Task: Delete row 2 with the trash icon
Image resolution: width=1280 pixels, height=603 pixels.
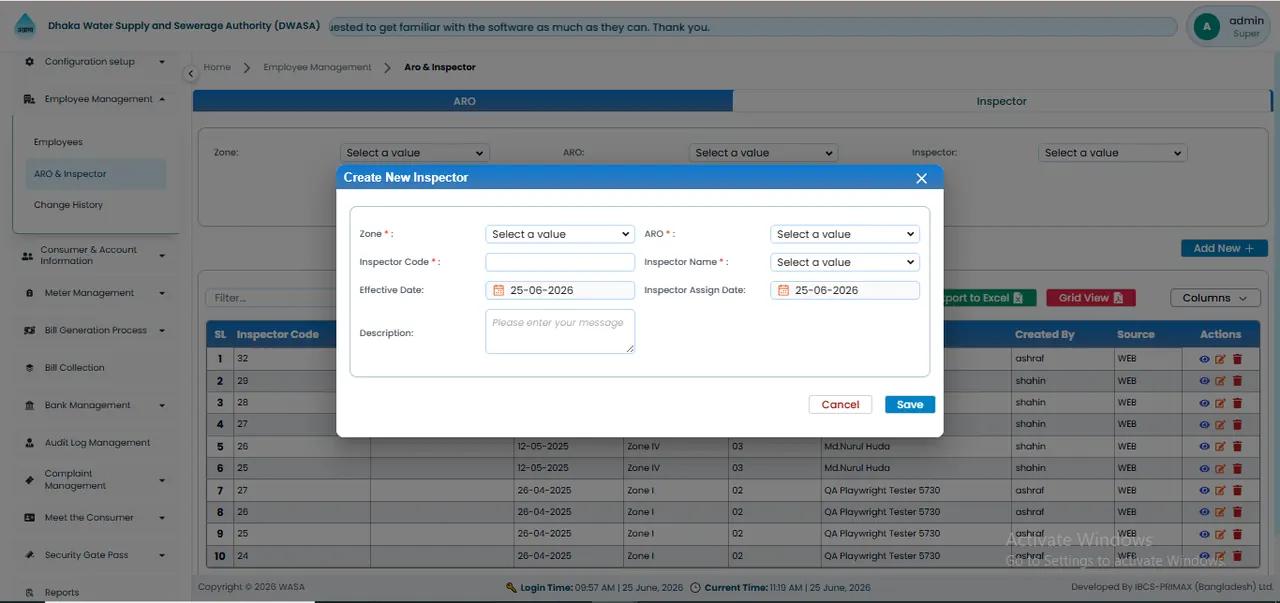Action: (x=1237, y=381)
